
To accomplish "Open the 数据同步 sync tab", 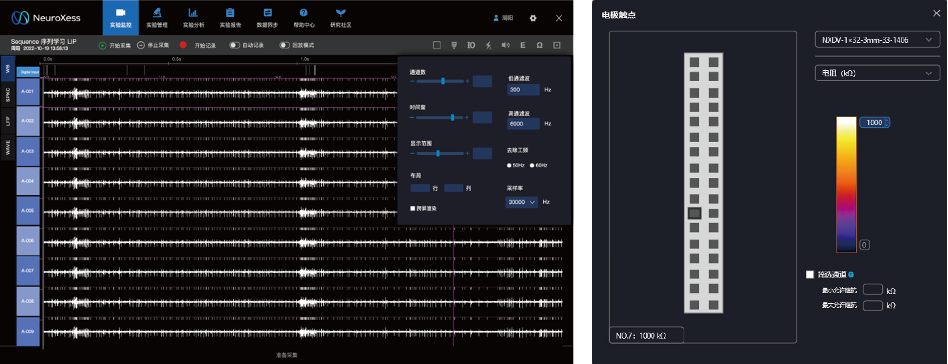I will pos(267,18).
